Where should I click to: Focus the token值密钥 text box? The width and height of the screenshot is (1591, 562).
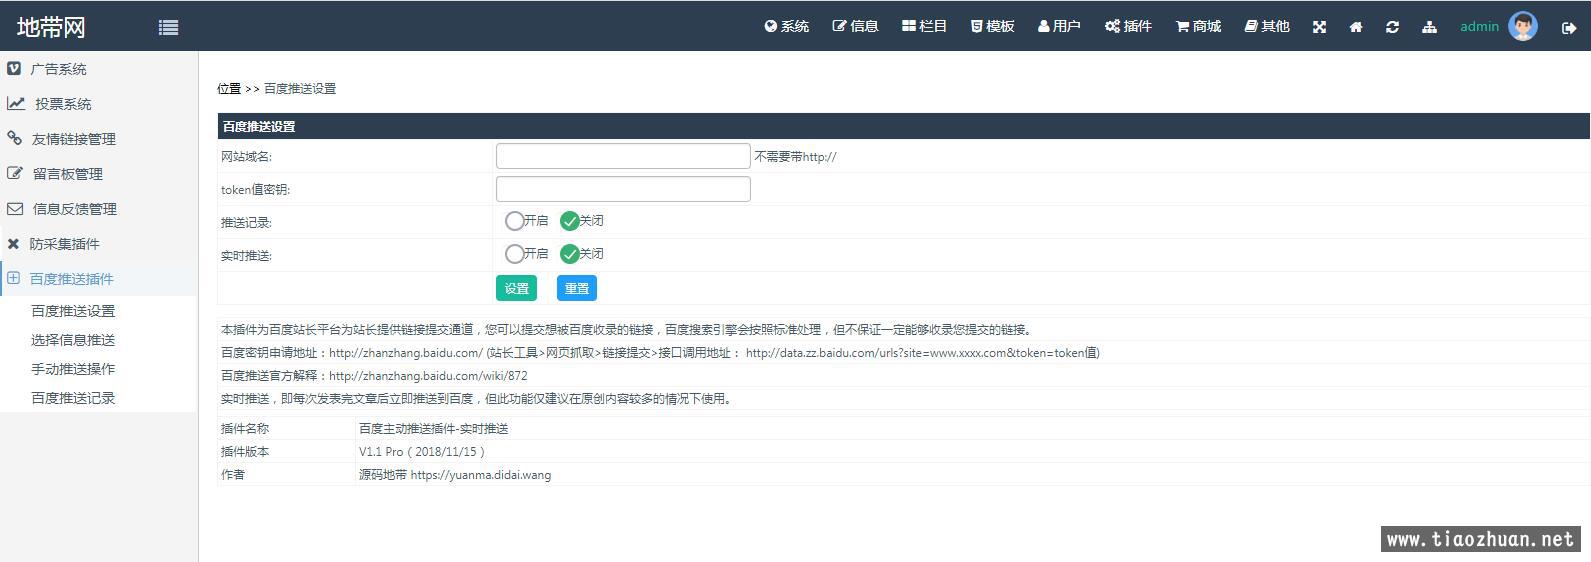point(622,189)
